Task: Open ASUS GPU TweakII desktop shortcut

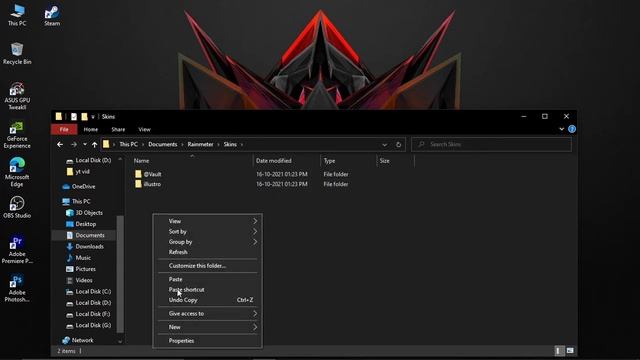Action: [x=17, y=96]
